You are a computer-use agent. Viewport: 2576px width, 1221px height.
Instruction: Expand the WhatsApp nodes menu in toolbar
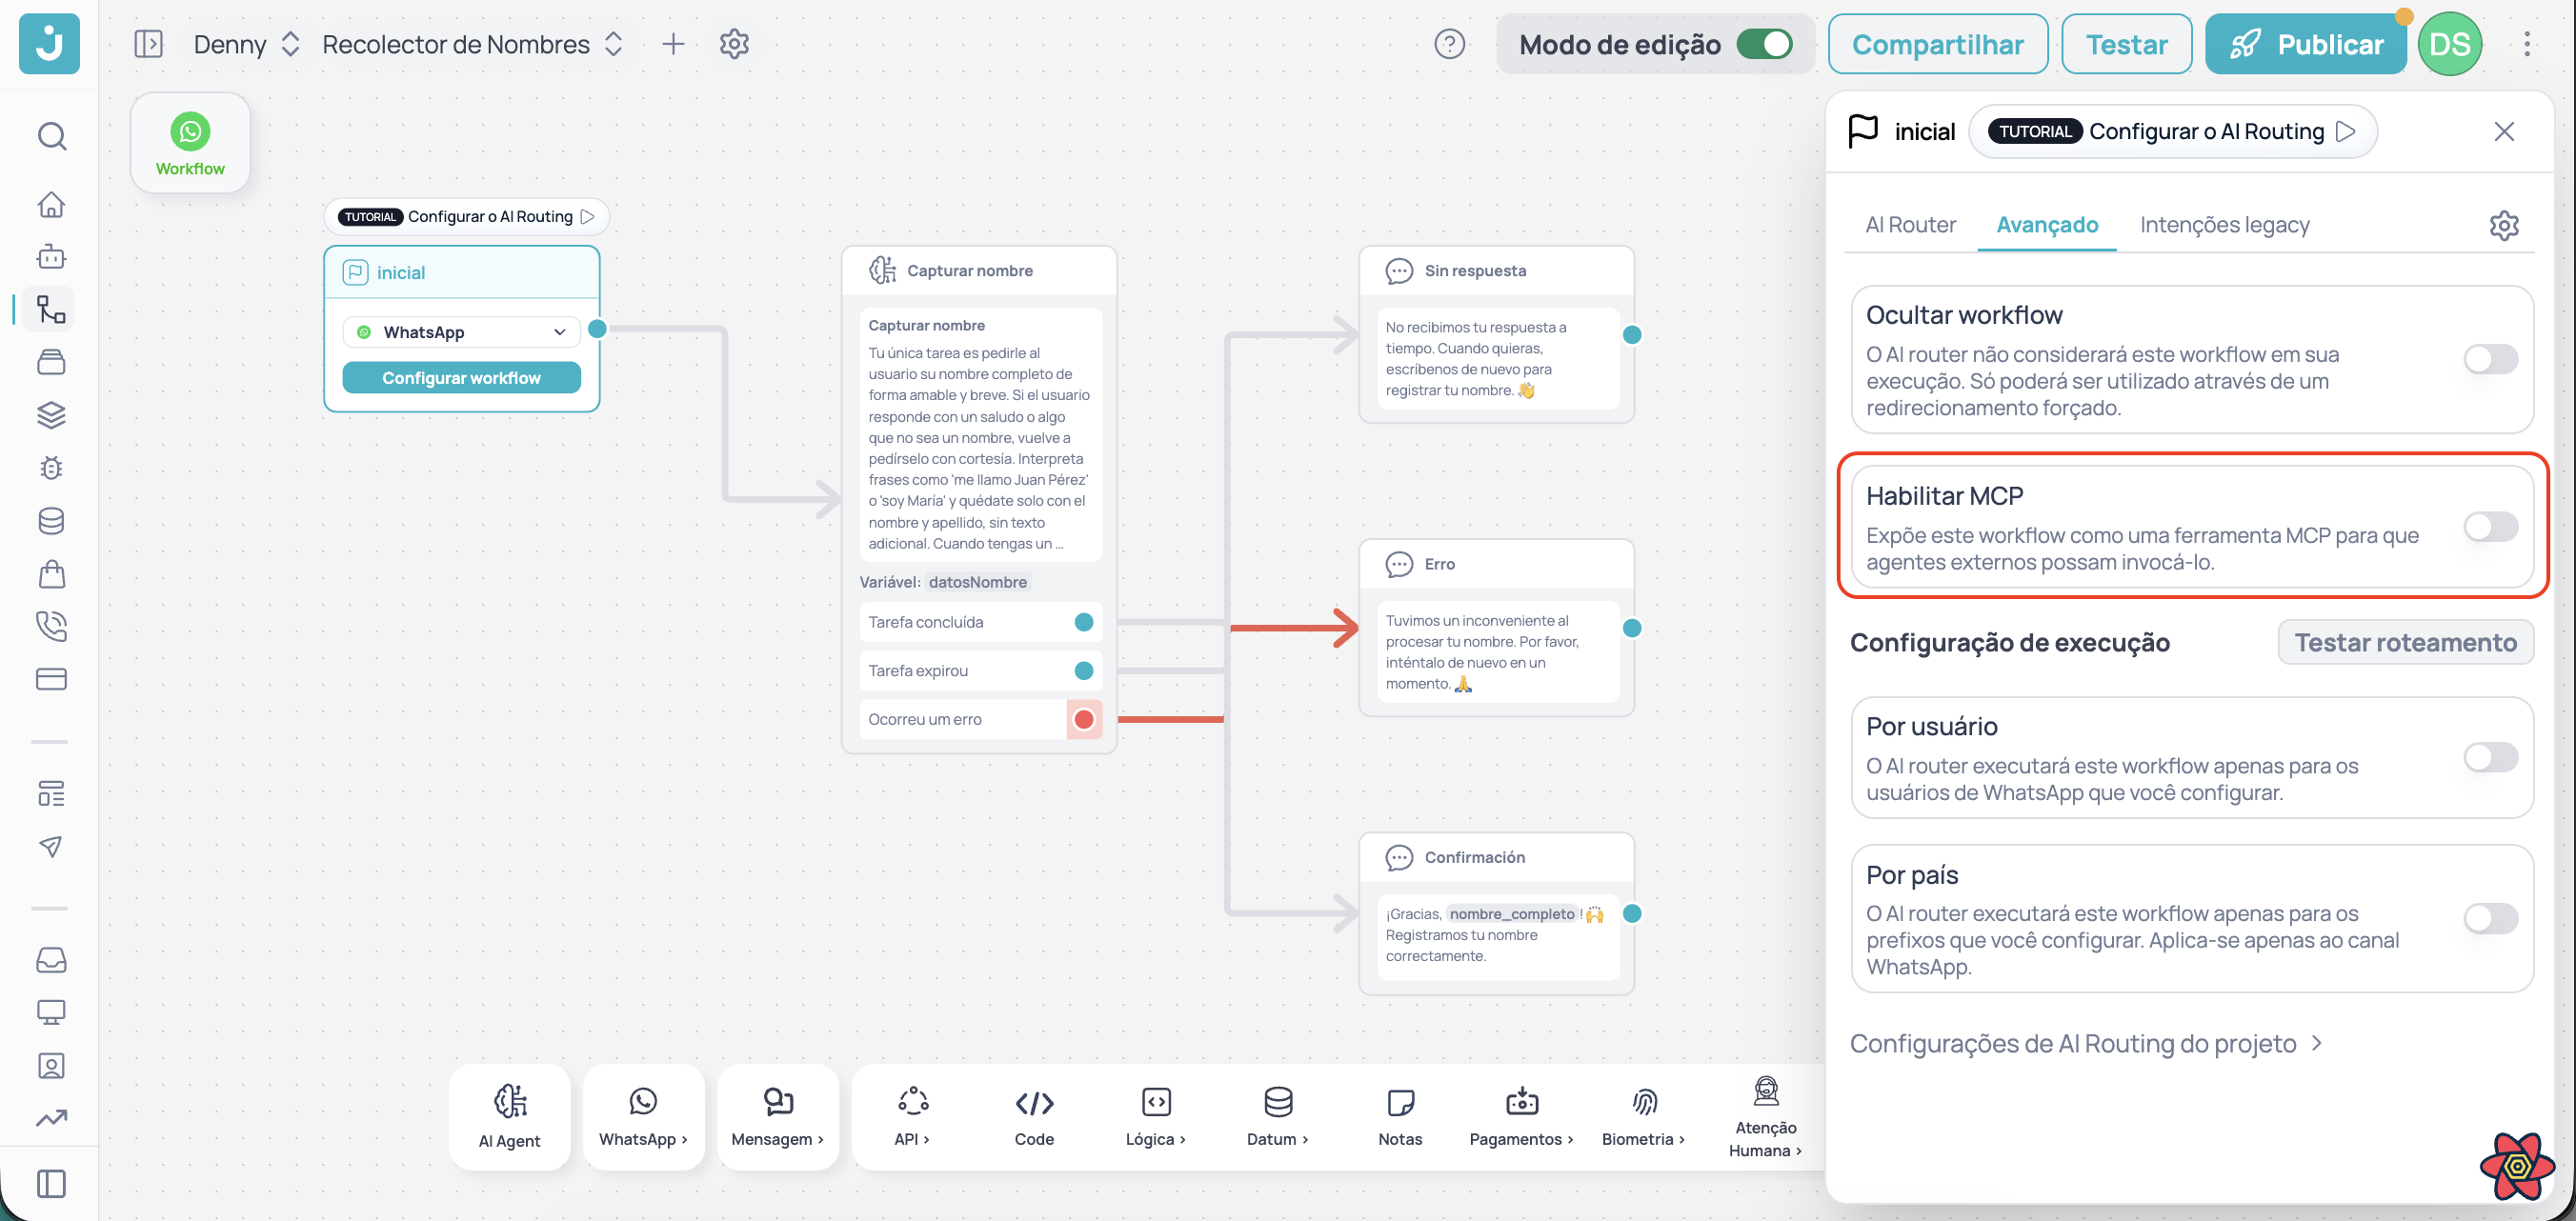(643, 1116)
